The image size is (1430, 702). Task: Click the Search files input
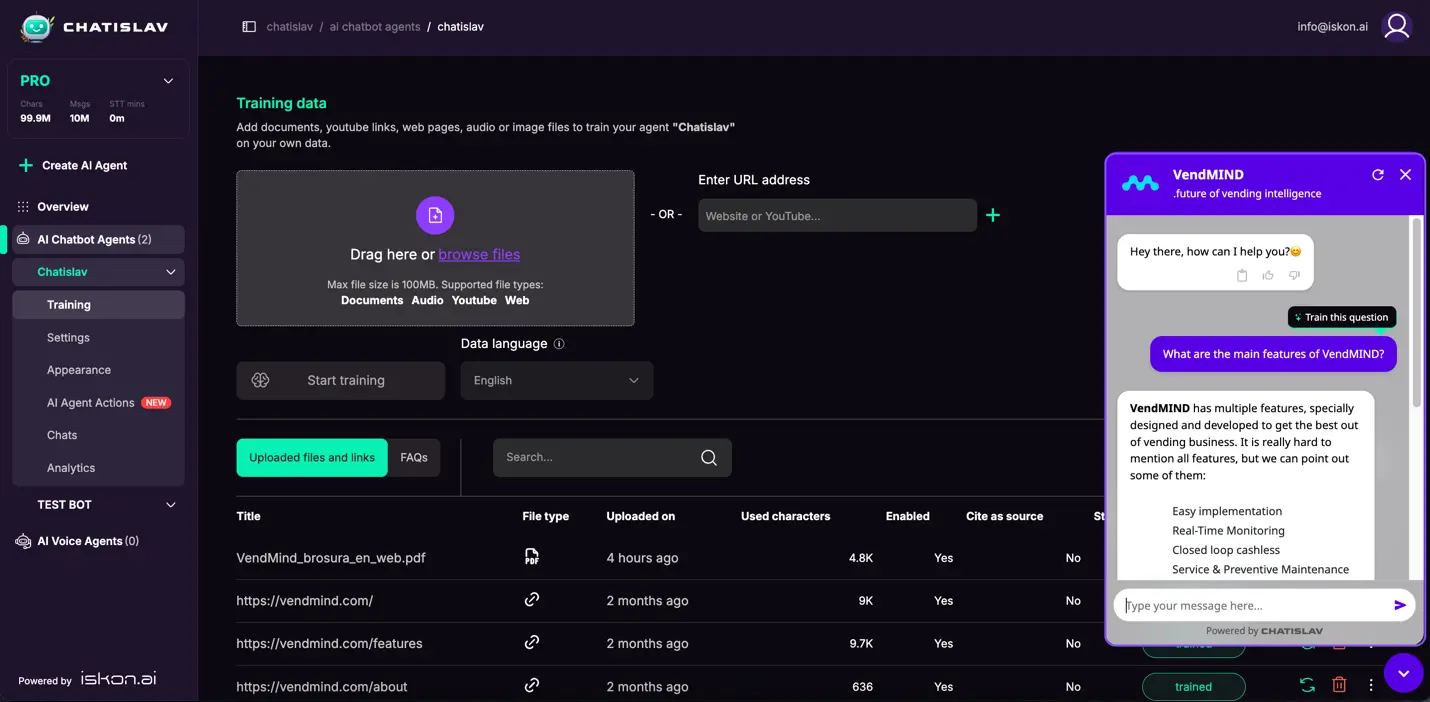(612, 457)
